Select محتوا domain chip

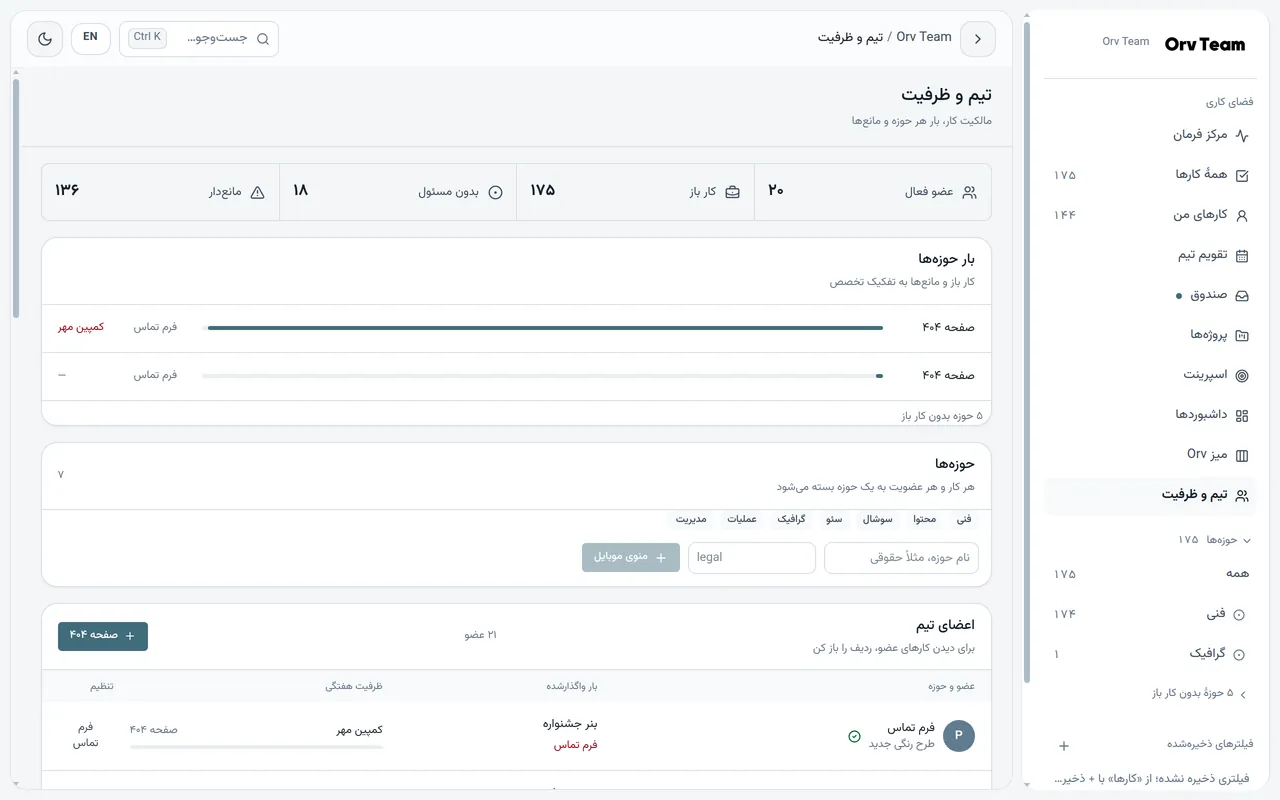point(925,519)
